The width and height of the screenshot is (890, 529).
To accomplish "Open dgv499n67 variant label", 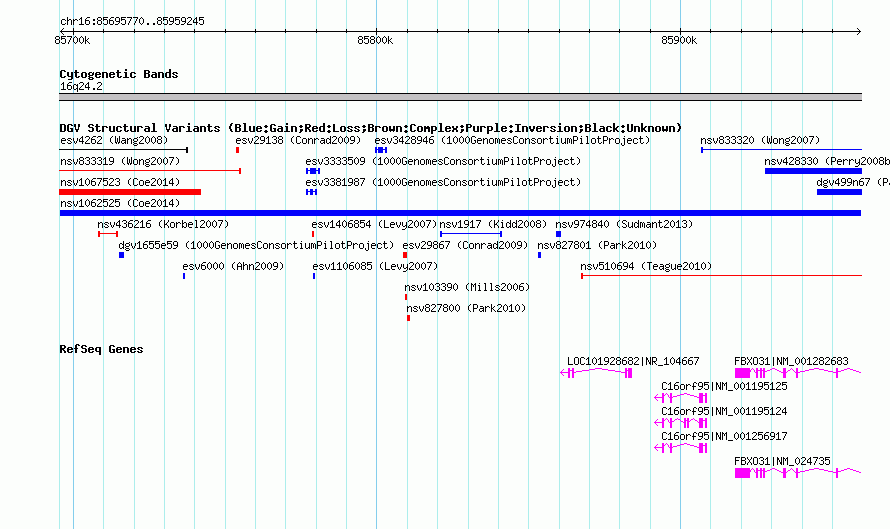I will [853, 182].
